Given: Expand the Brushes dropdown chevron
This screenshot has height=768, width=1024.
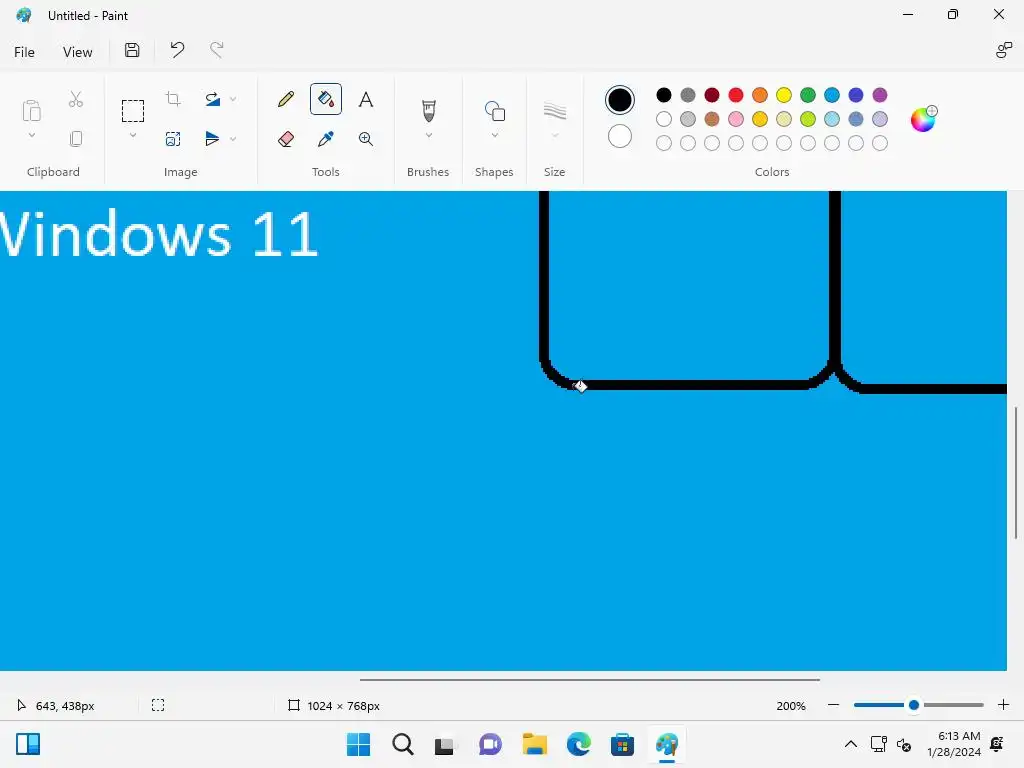Looking at the screenshot, I should (428, 135).
